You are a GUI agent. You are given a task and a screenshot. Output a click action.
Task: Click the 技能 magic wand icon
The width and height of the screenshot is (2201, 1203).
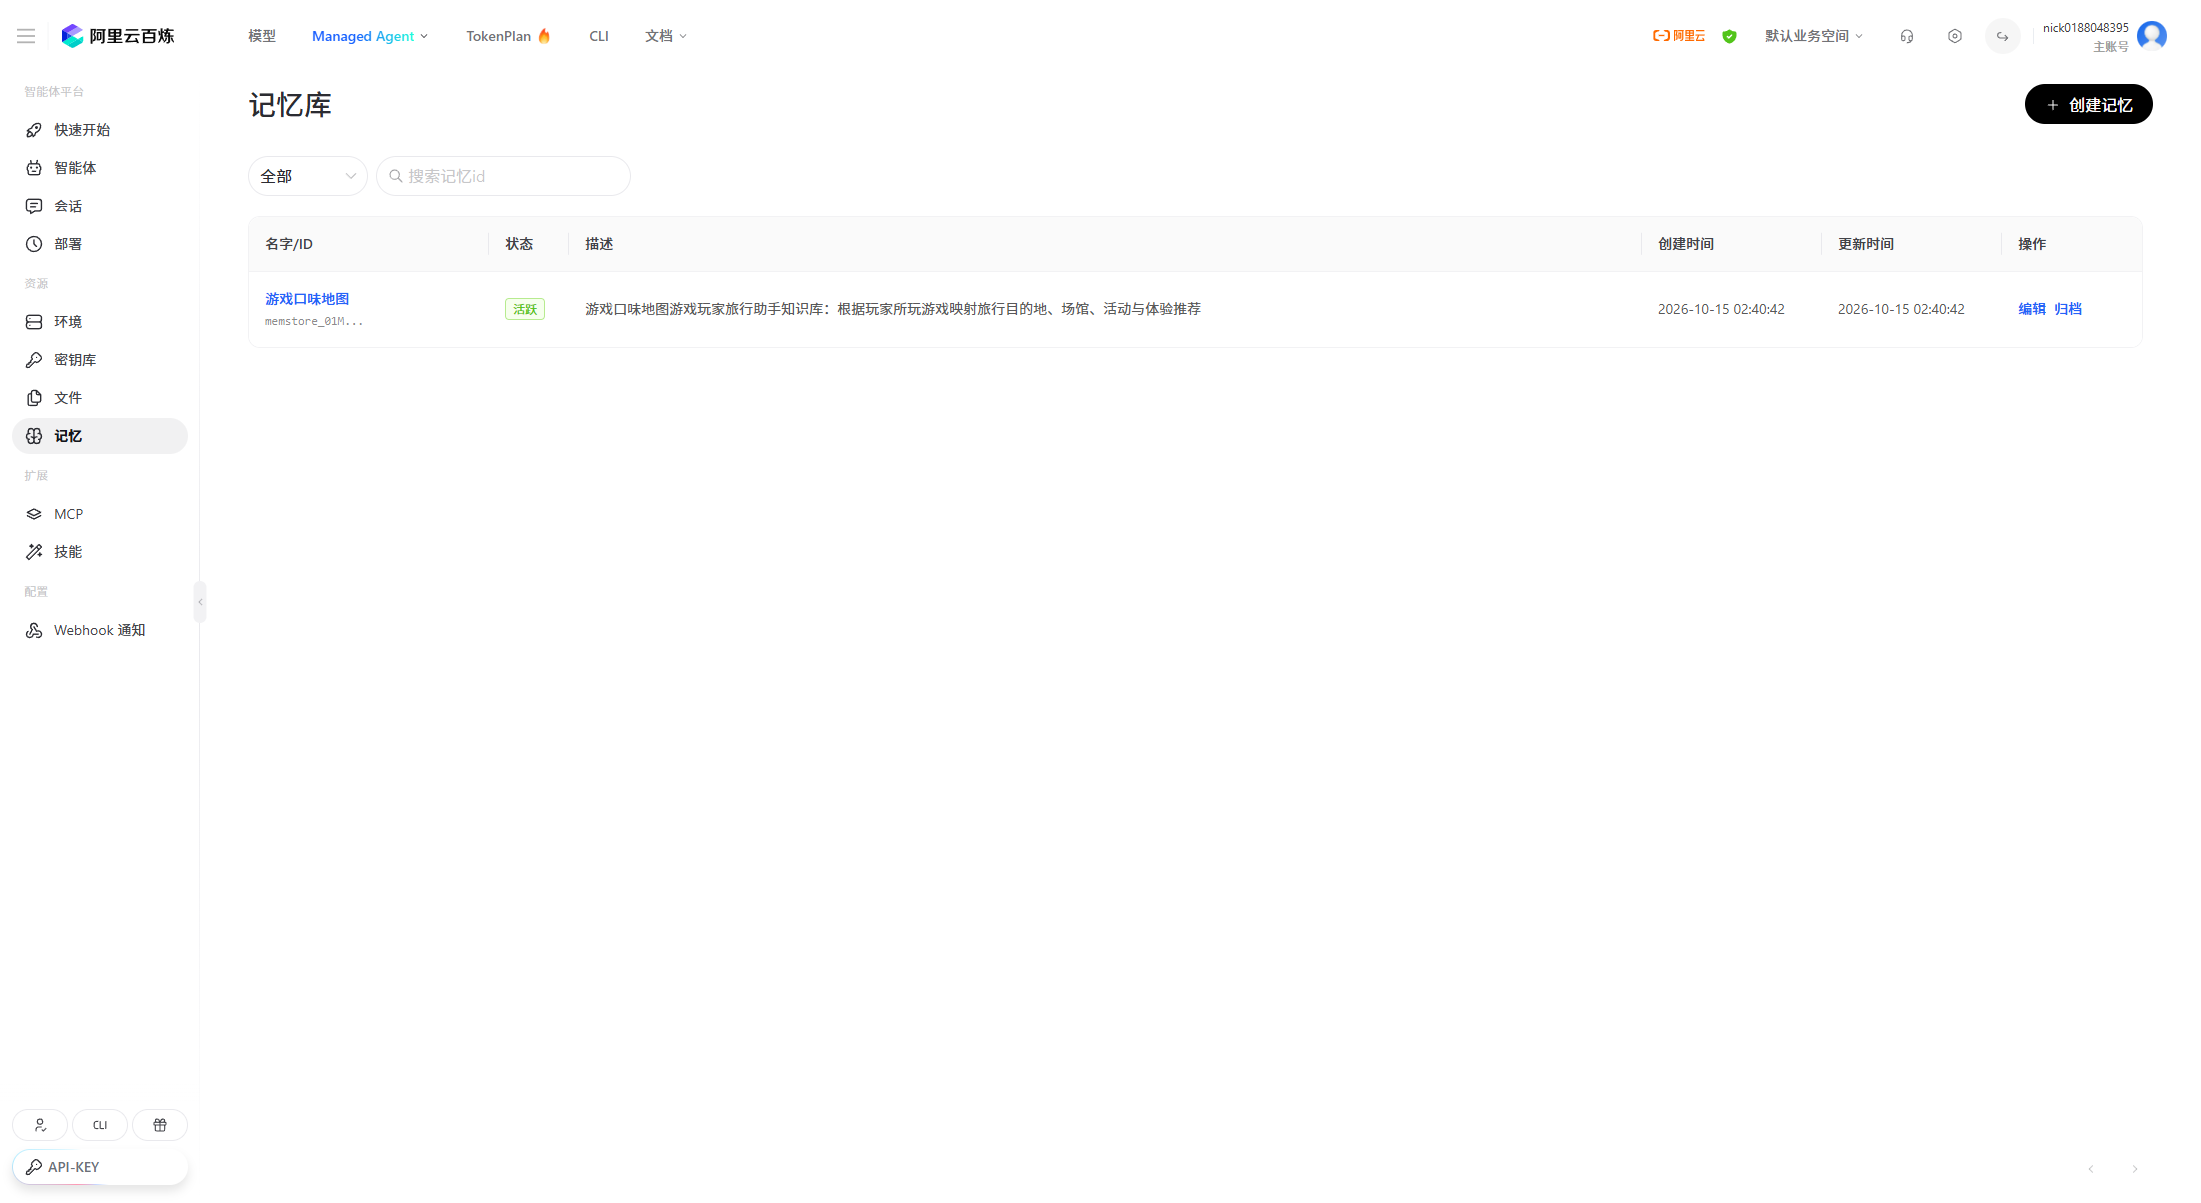pyautogui.click(x=34, y=552)
